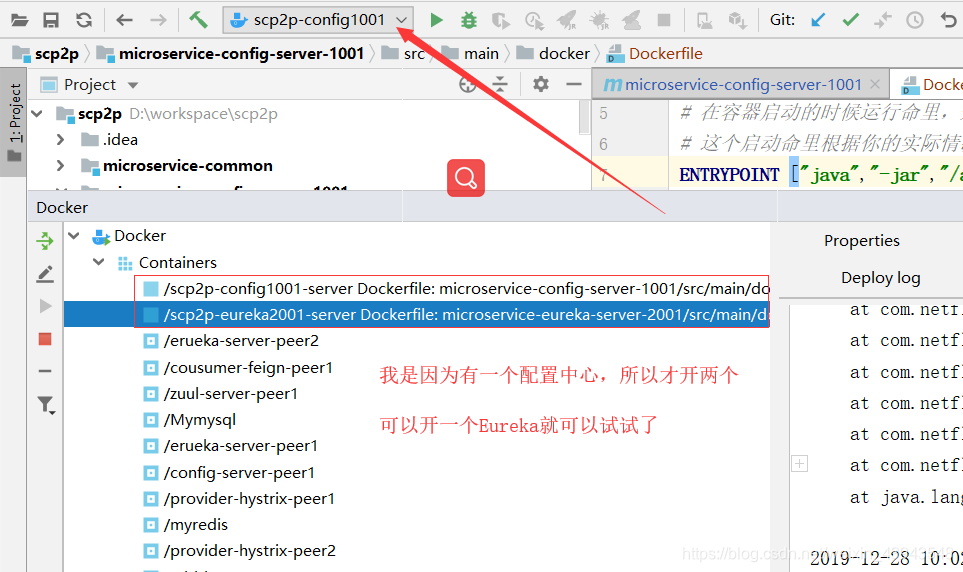
Task: Click the red search magnifier button
Action: [x=466, y=178]
